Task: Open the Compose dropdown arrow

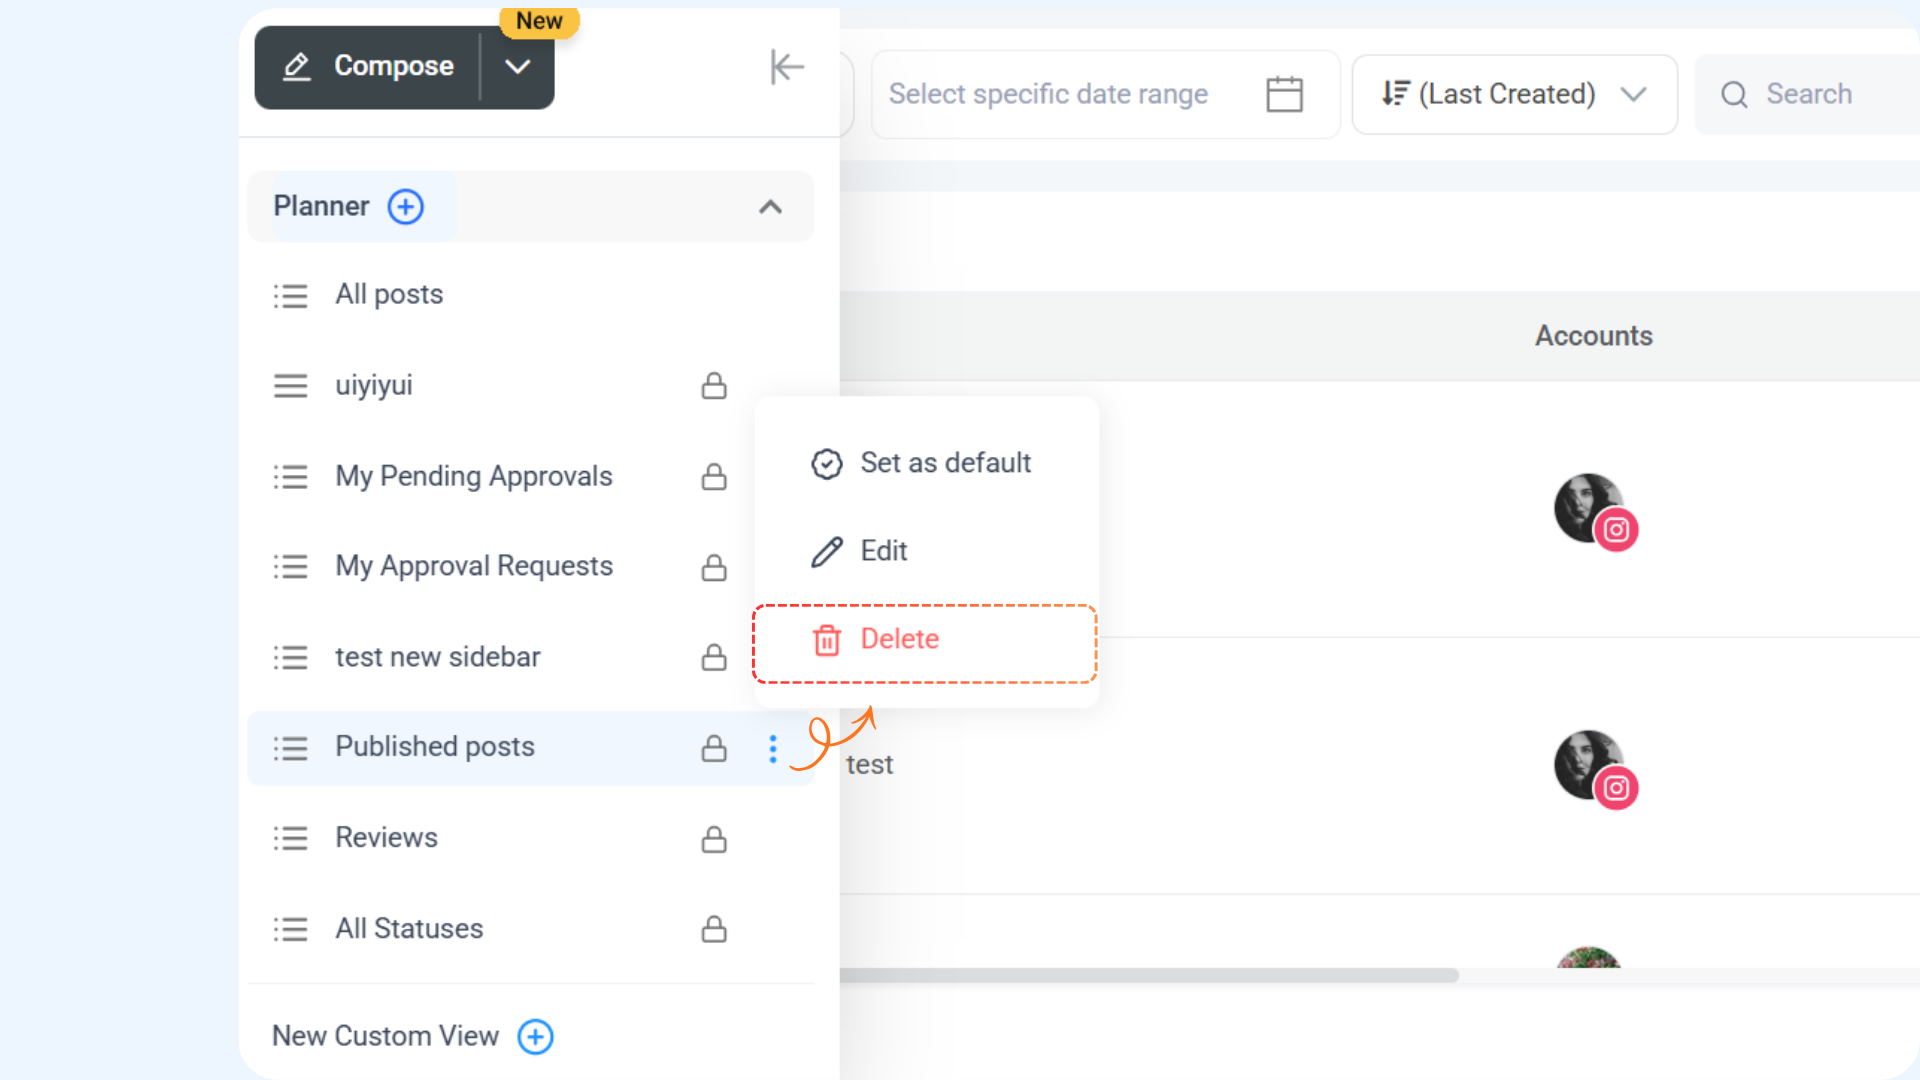Action: 517,67
